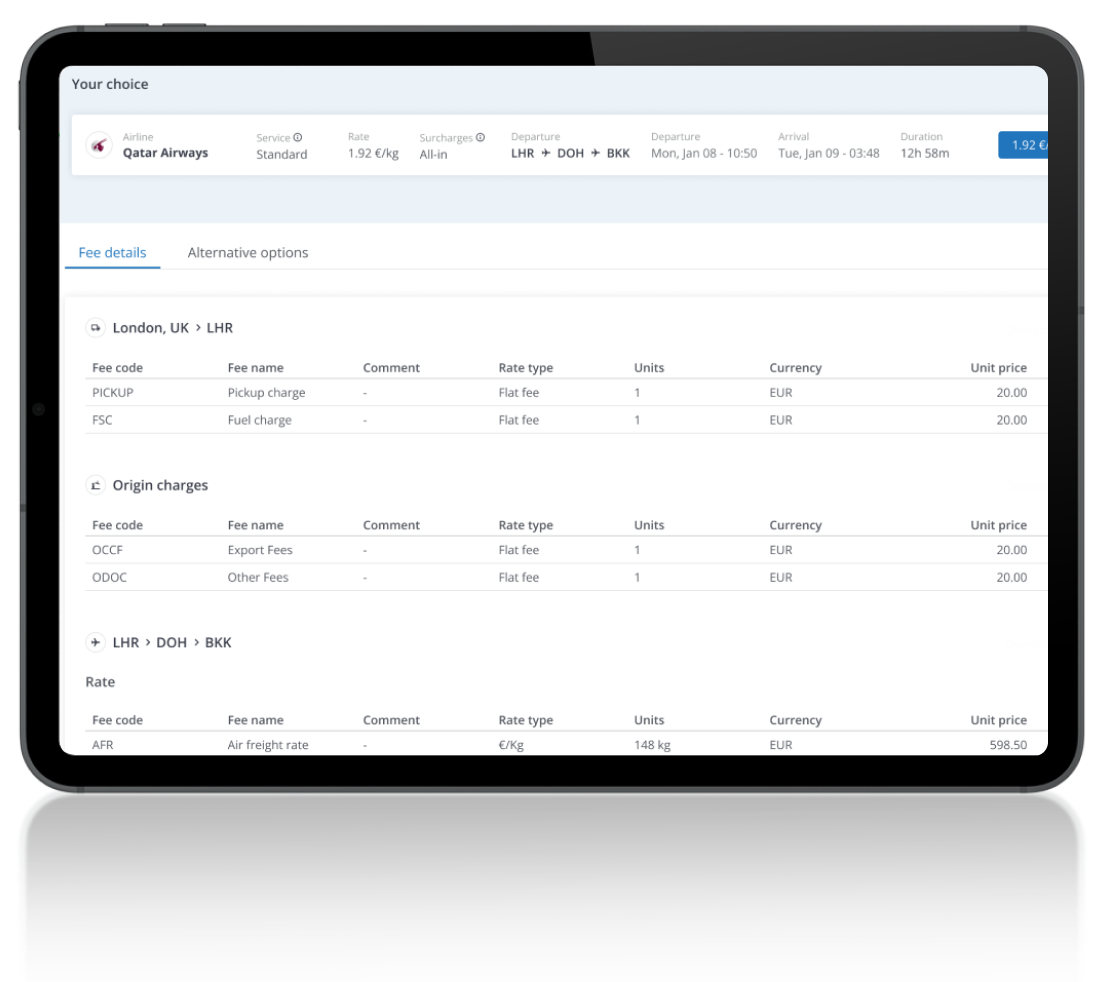Open the Surcharges info tooltip icon
The image size is (1102, 982).
click(480, 137)
